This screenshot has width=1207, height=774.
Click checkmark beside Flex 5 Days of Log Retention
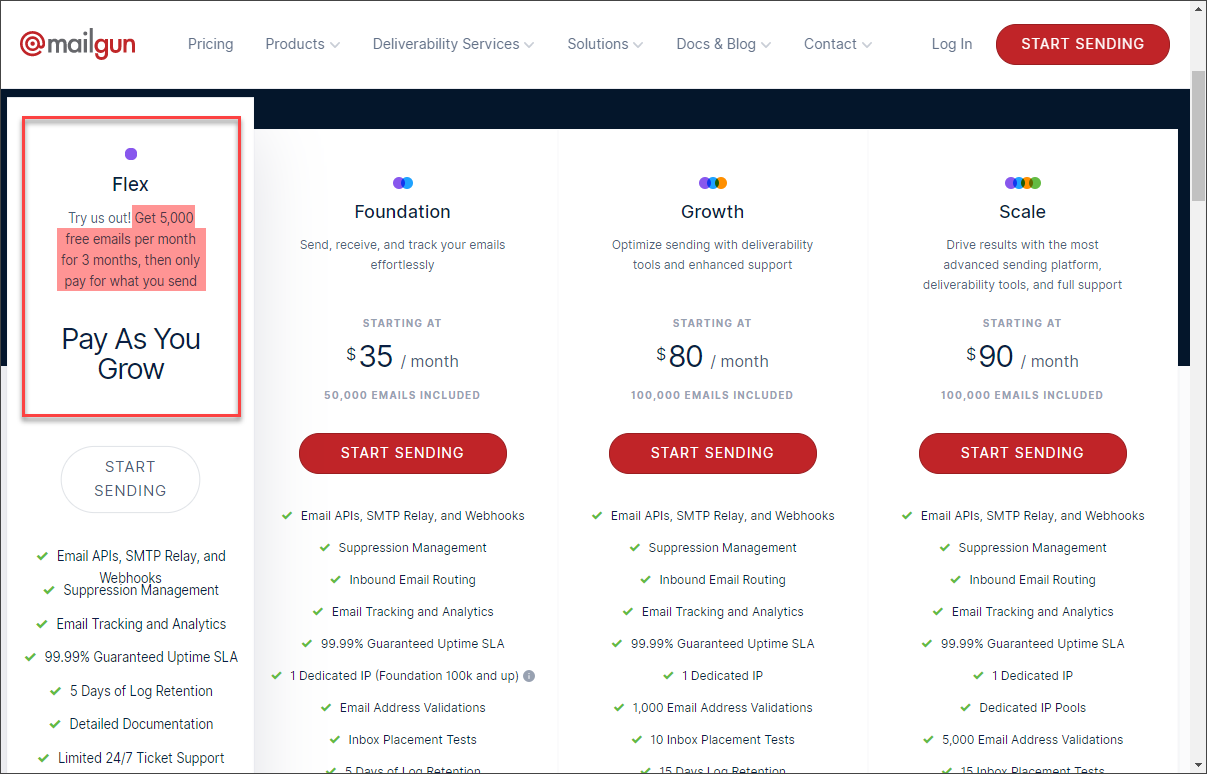(x=56, y=691)
